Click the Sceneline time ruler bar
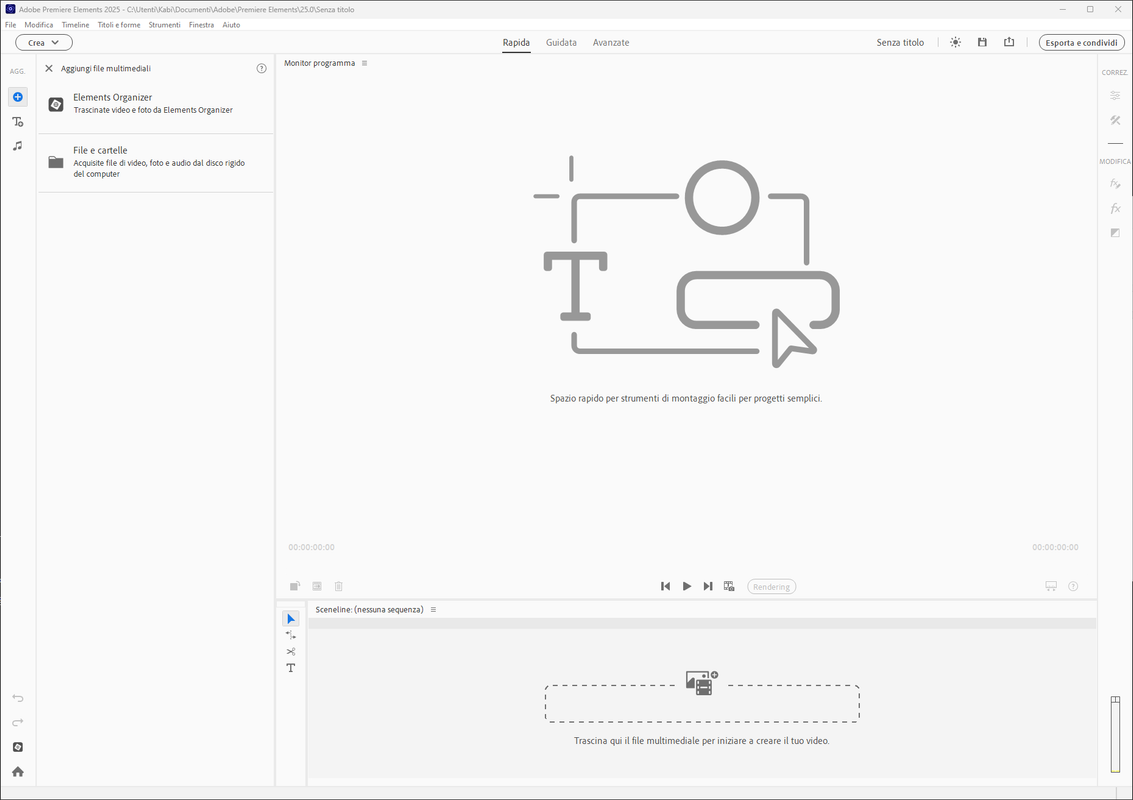1133x800 pixels. (702, 623)
